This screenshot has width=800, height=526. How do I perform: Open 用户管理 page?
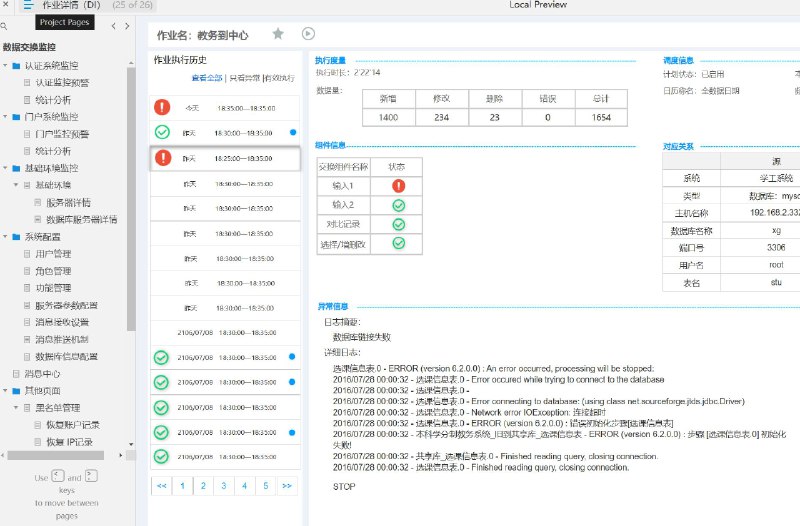point(53,254)
